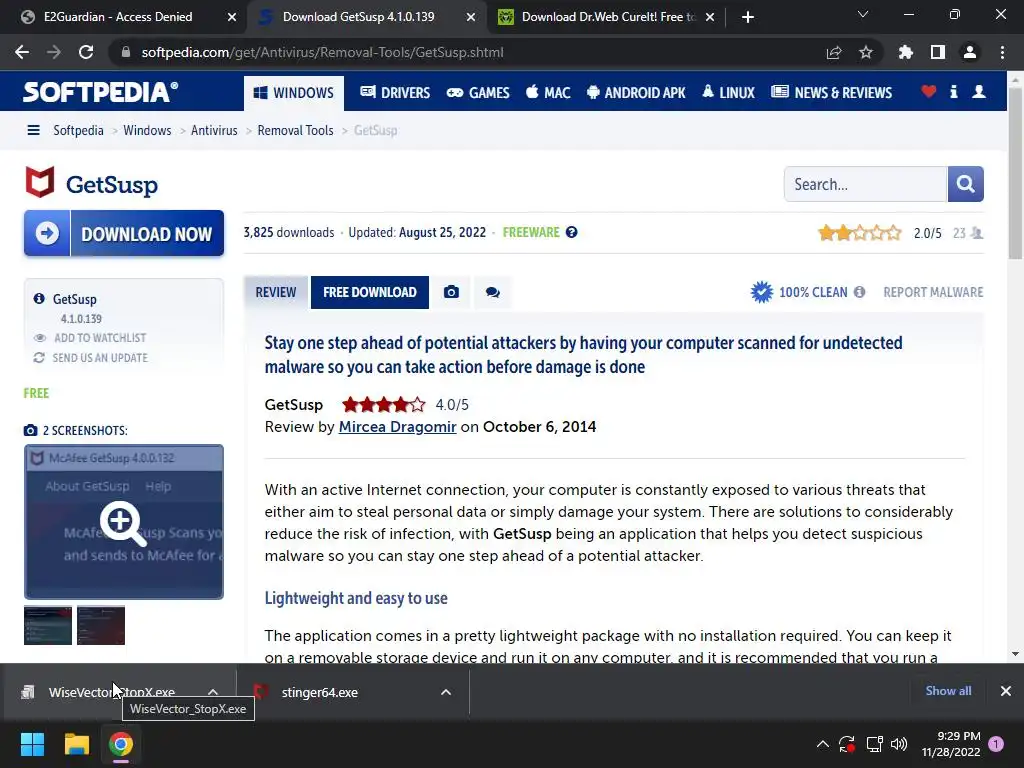Viewport: 1024px width, 768px height.
Task: Click Show all downloads
Action: (x=948, y=691)
